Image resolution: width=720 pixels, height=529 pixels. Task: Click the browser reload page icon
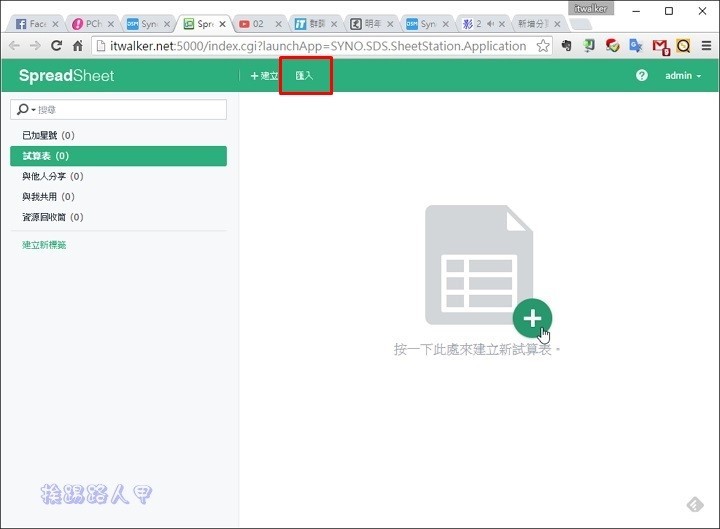(x=56, y=46)
